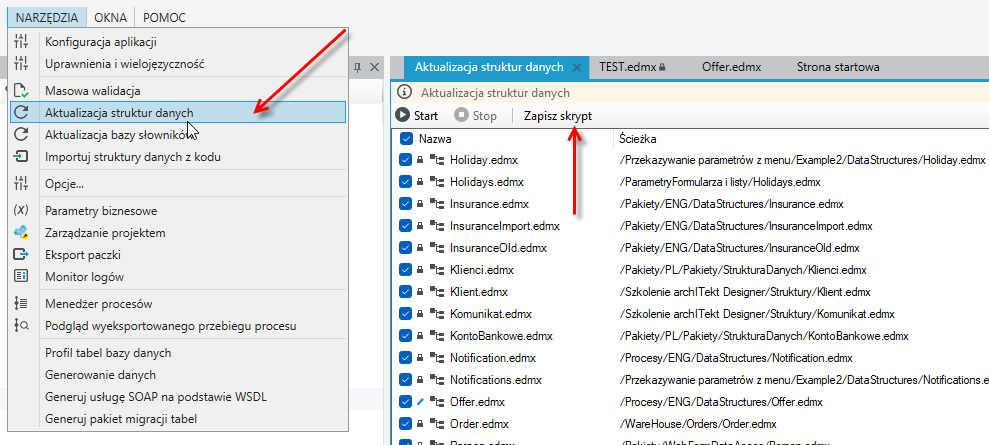Select the KontoBankowe.edmx file name

(x=501, y=336)
